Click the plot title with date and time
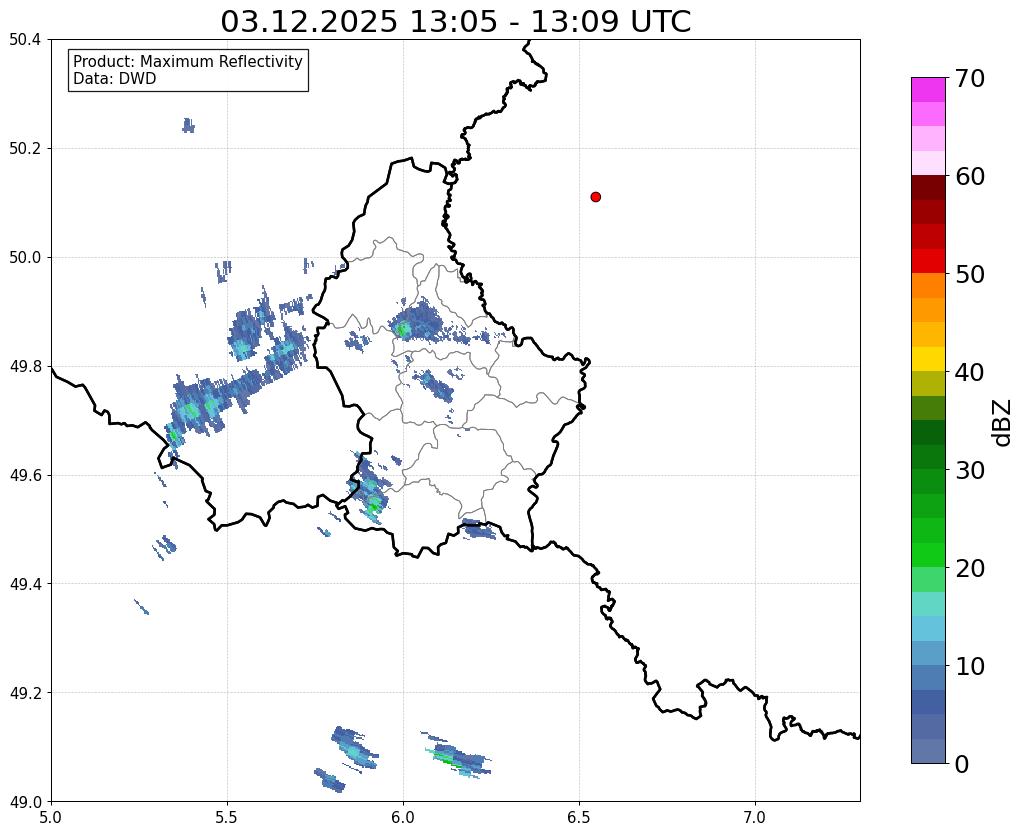 coord(455,22)
